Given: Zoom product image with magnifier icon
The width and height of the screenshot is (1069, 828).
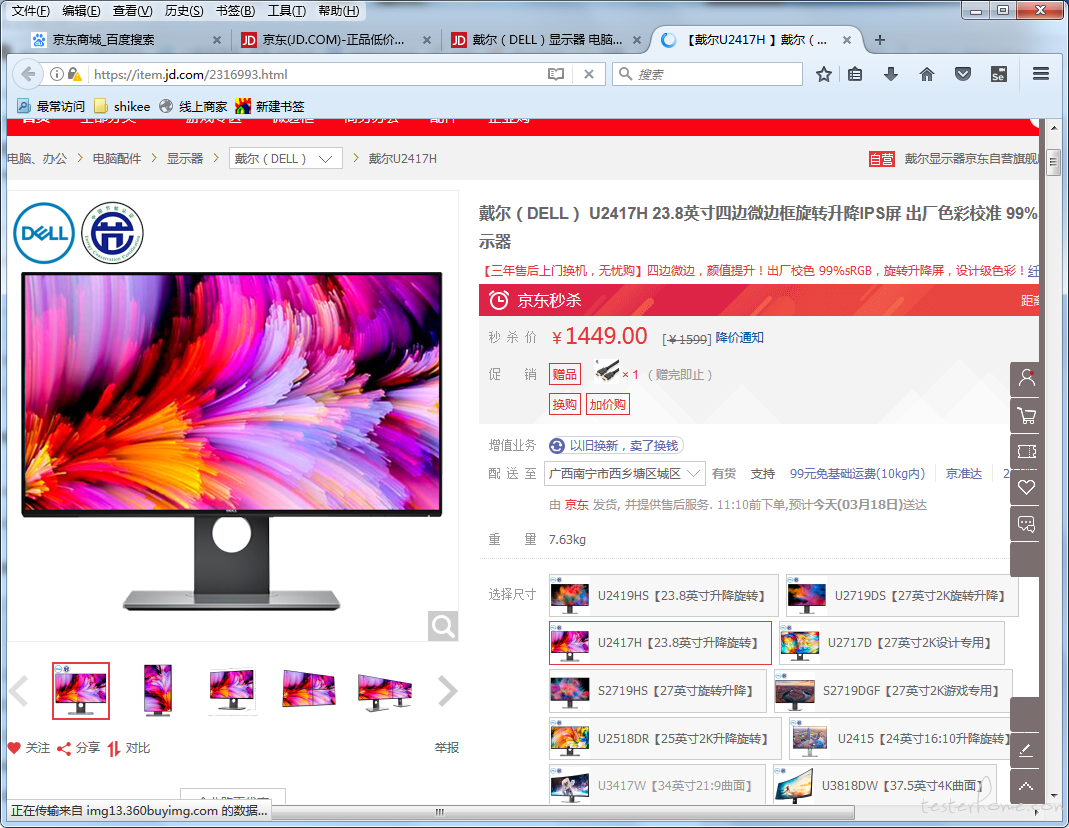Looking at the screenshot, I should 443,626.
